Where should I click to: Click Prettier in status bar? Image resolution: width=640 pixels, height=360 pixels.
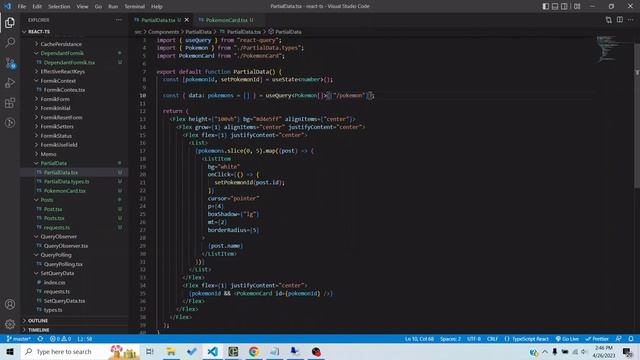(x=597, y=339)
